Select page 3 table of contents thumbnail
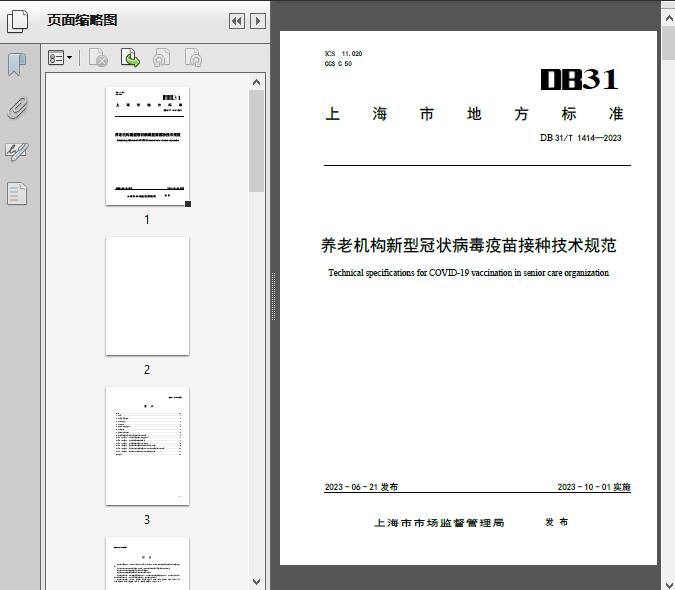 tap(147, 446)
